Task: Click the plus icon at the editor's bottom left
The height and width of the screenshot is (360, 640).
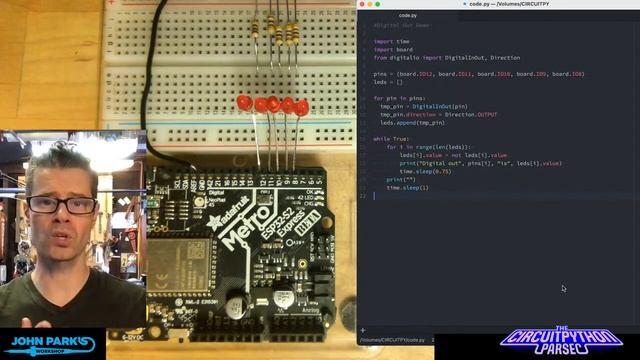Action: click(x=363, y=330)
